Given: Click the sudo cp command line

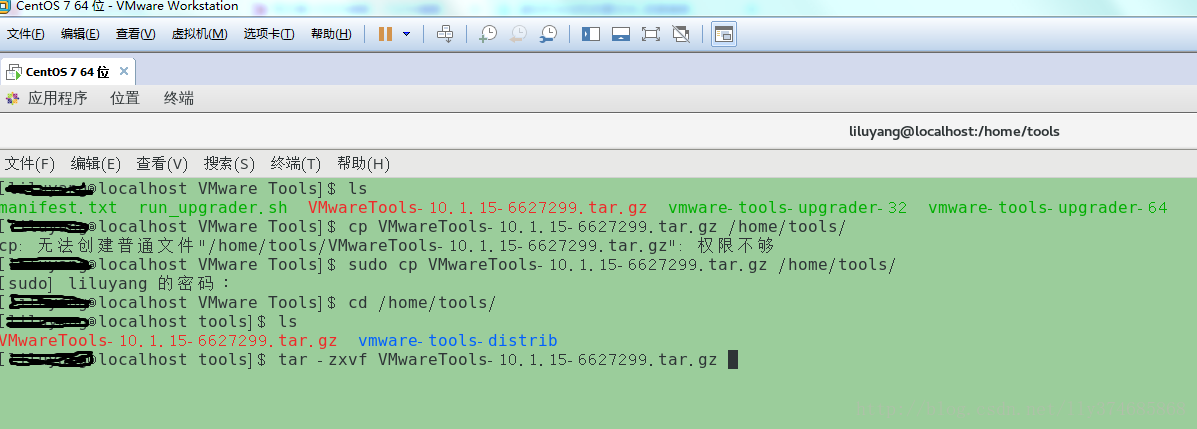Looking at the screenshot, I should click(622, 264).
